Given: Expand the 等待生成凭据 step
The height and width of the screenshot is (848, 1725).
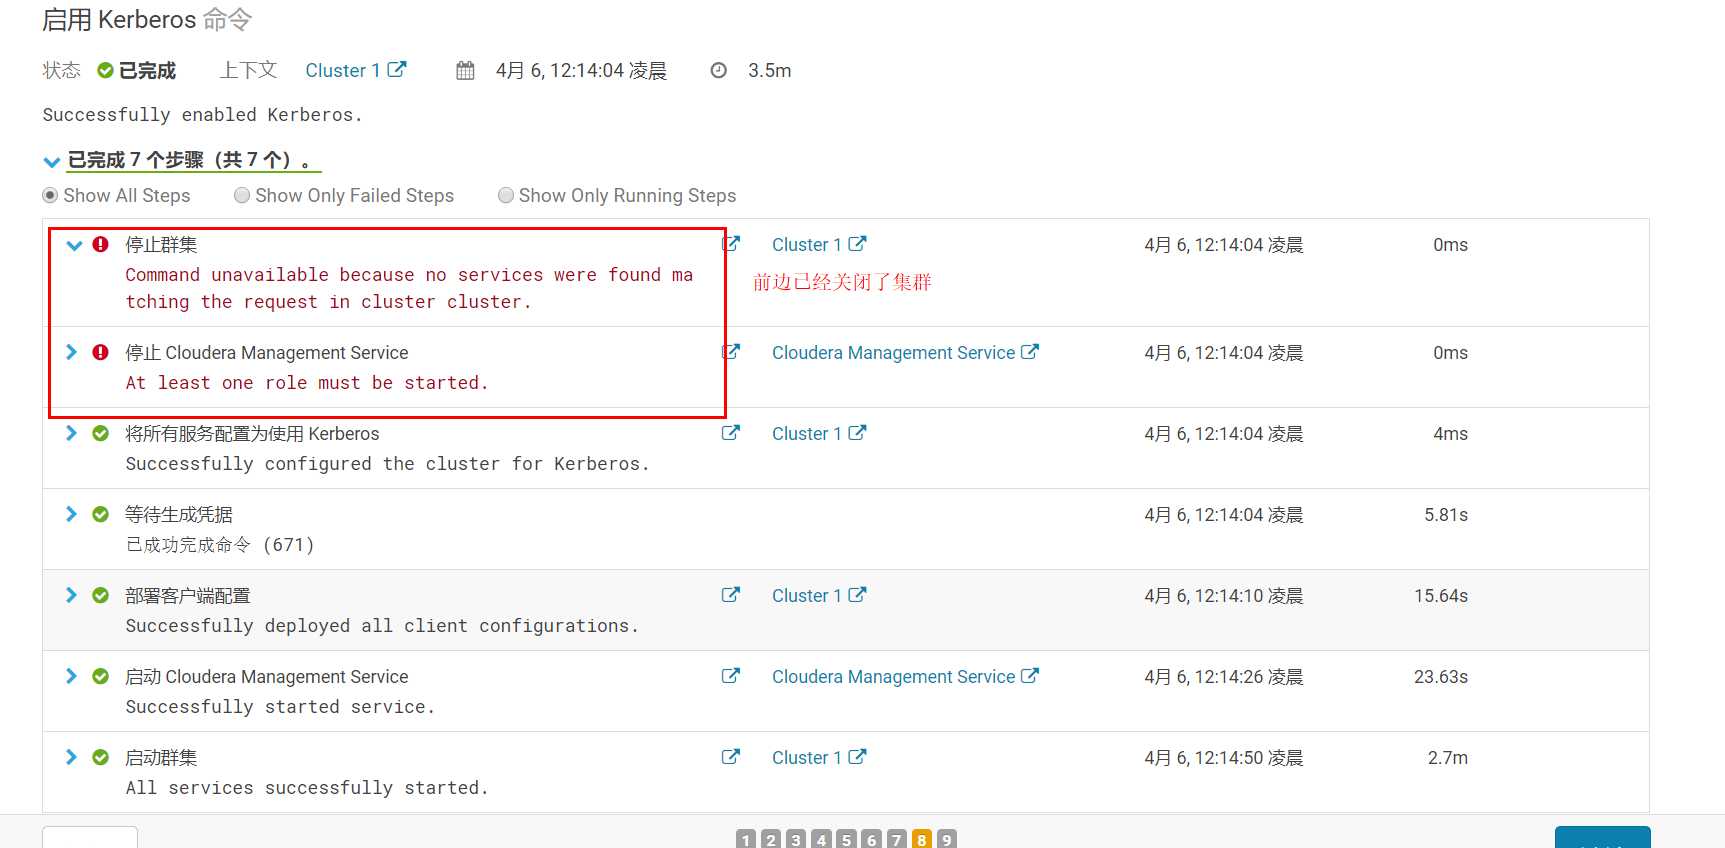Looking at the screenshot, I should [x=71, y=514].
